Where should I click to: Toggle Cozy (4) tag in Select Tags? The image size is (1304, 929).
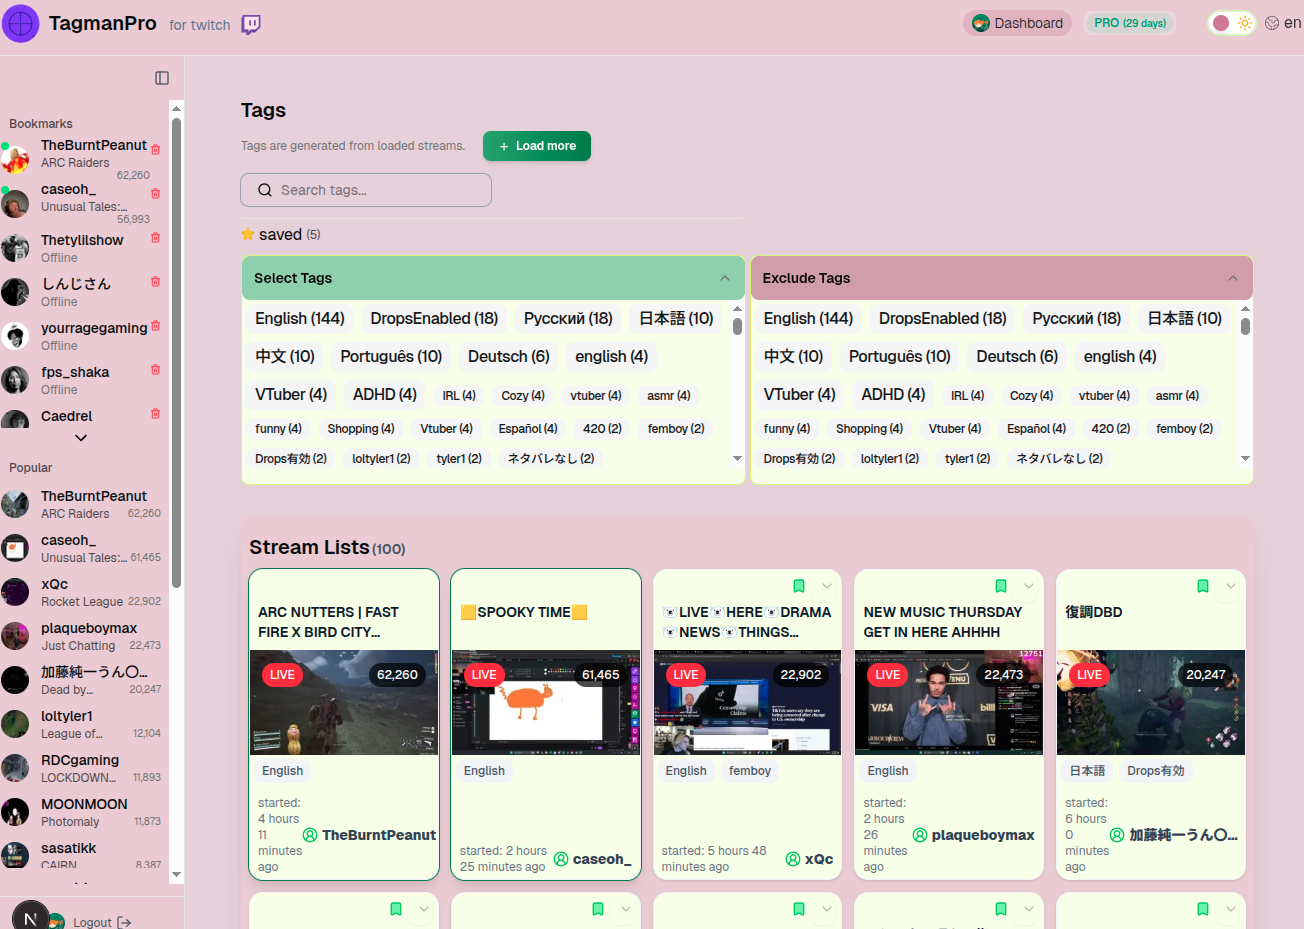pyautogui.click(x=523, y=396)
